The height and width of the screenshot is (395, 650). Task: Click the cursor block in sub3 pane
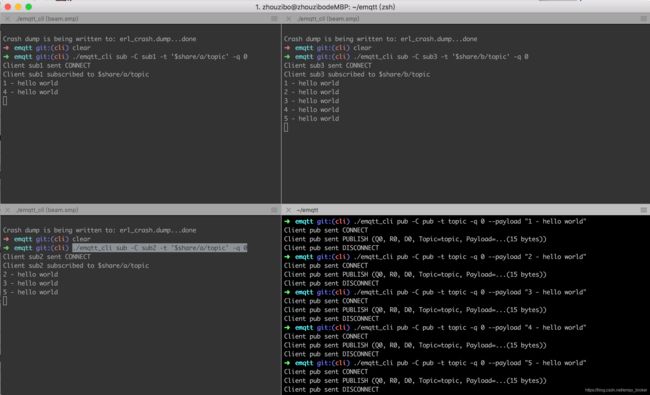(x=286, y=128)
